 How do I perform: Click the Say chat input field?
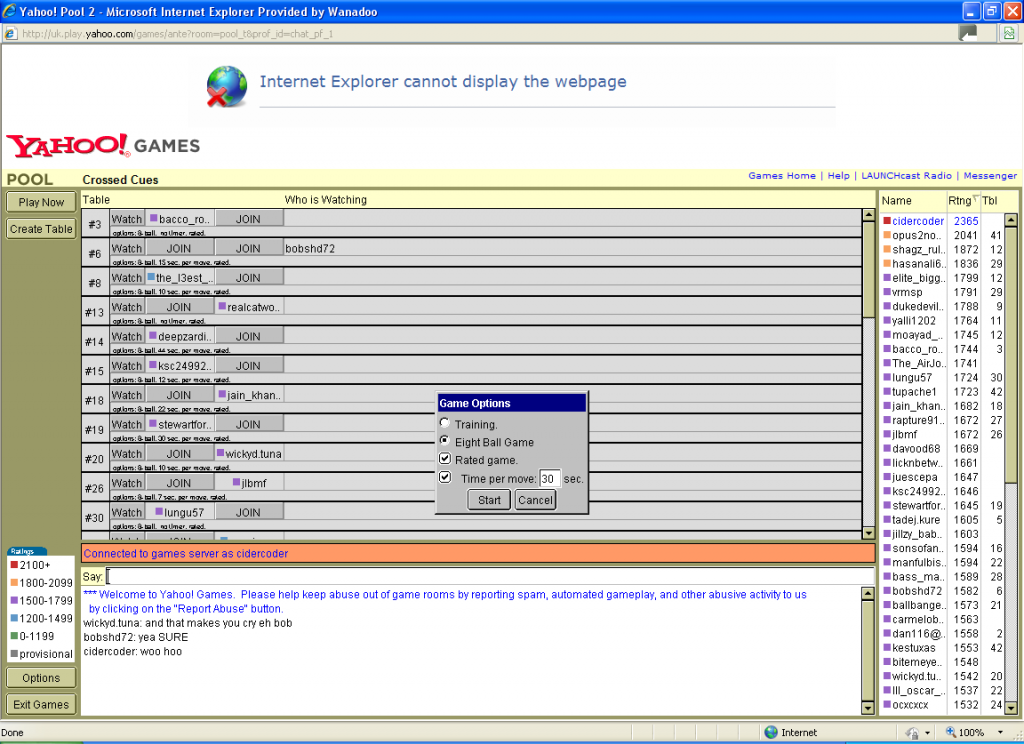click(490, 576)
